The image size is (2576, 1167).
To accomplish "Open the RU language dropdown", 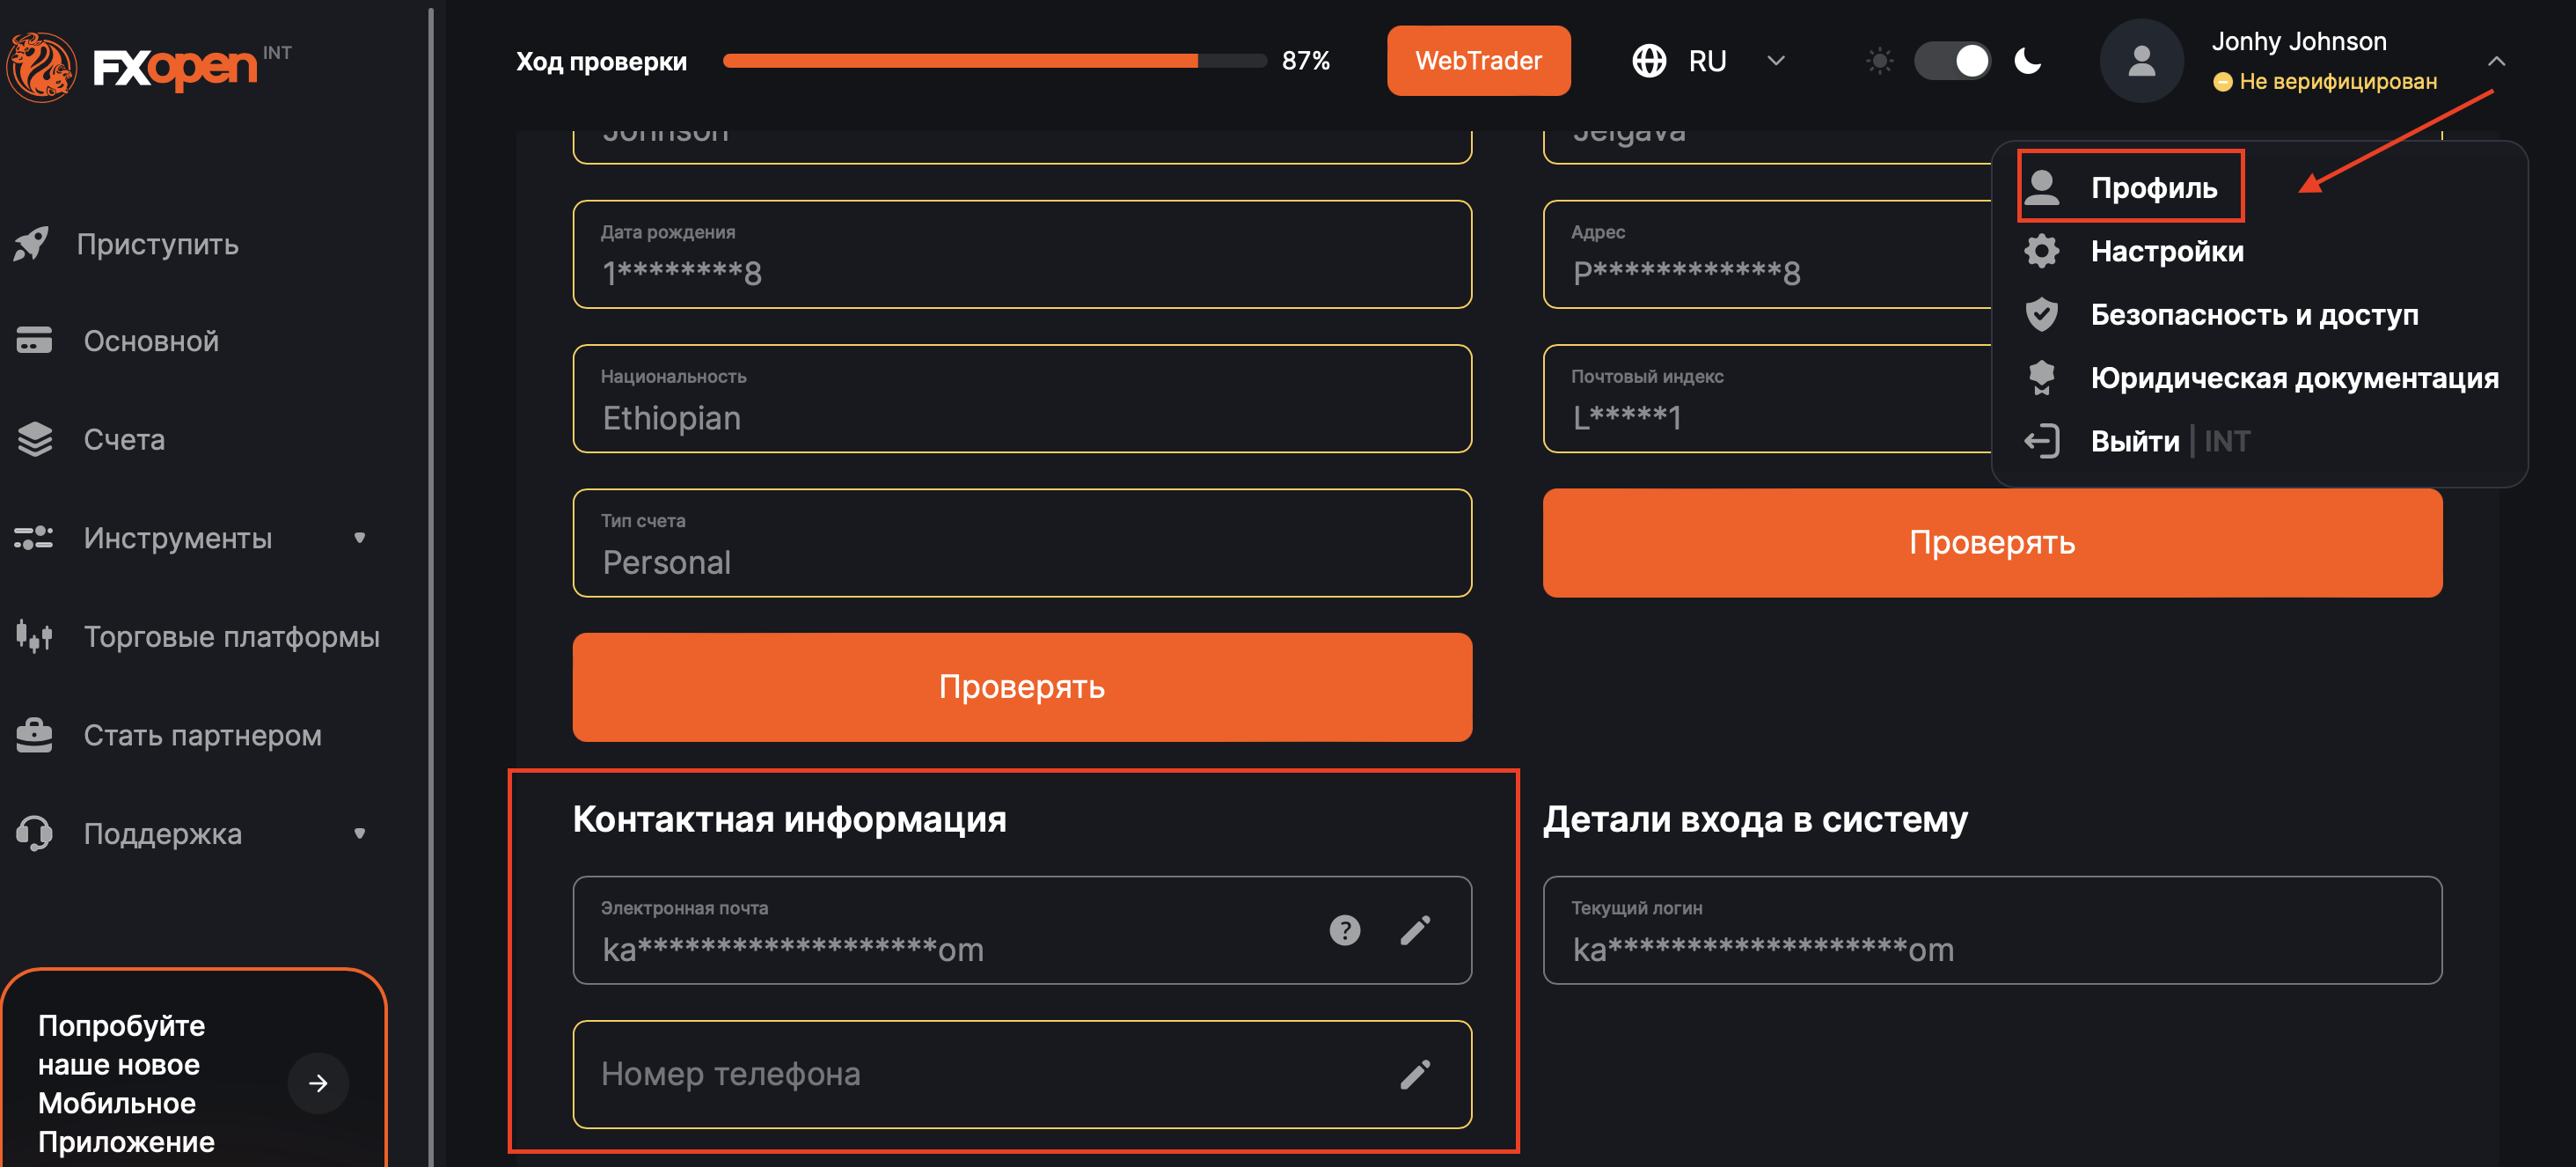I will (x=1775, y=61).
